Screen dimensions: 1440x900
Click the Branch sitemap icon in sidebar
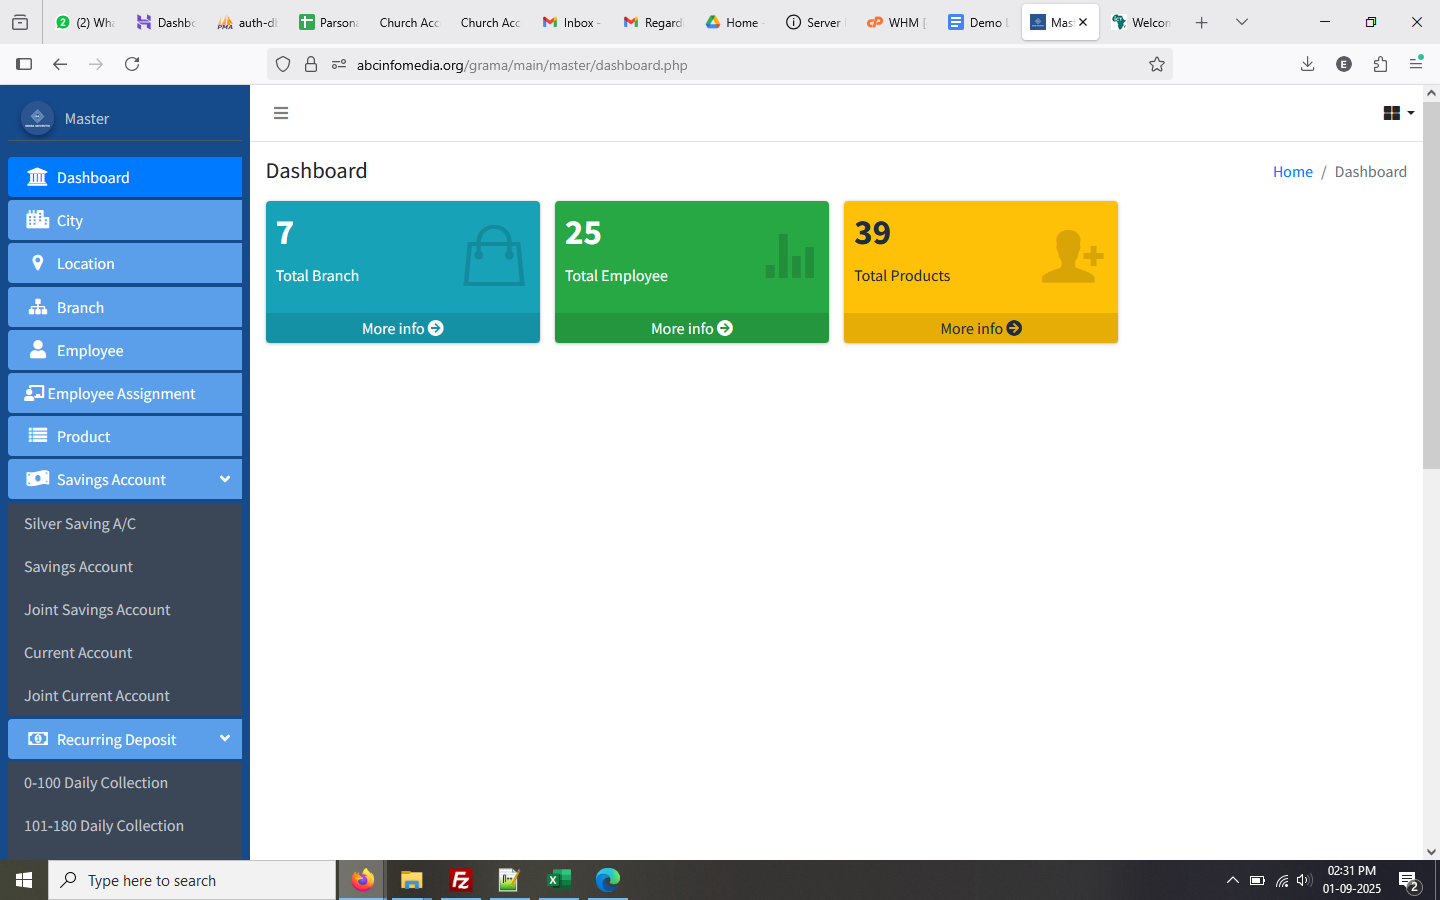(37, 307)
